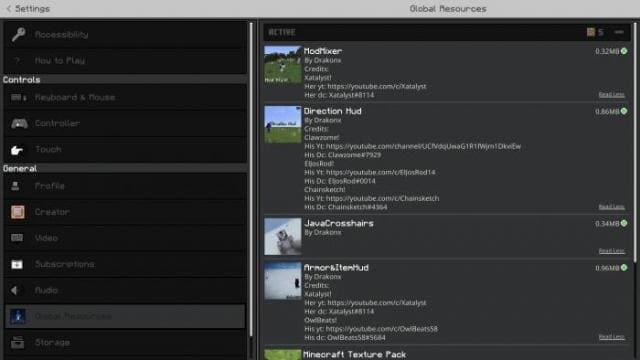Screen dimensions: 640x360
Task: Open How to Play via the question mark icon
Action: click(17, 61)
